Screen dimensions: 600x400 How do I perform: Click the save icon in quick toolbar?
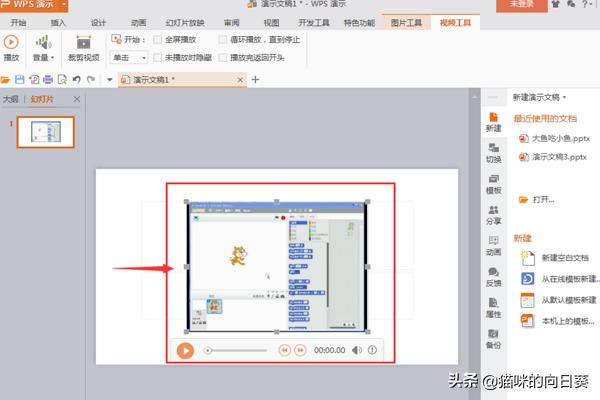[20, 80]
